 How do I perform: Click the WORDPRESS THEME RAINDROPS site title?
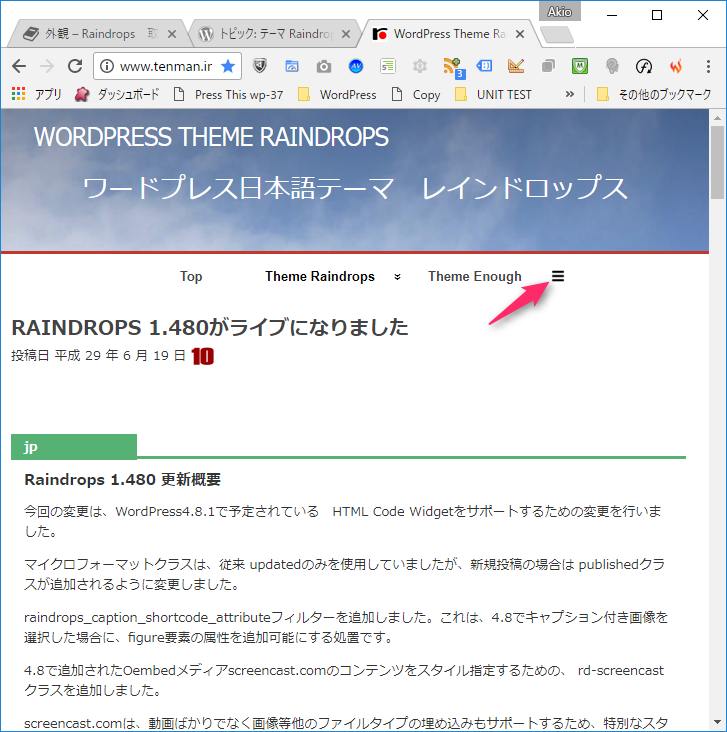point(211,137)
